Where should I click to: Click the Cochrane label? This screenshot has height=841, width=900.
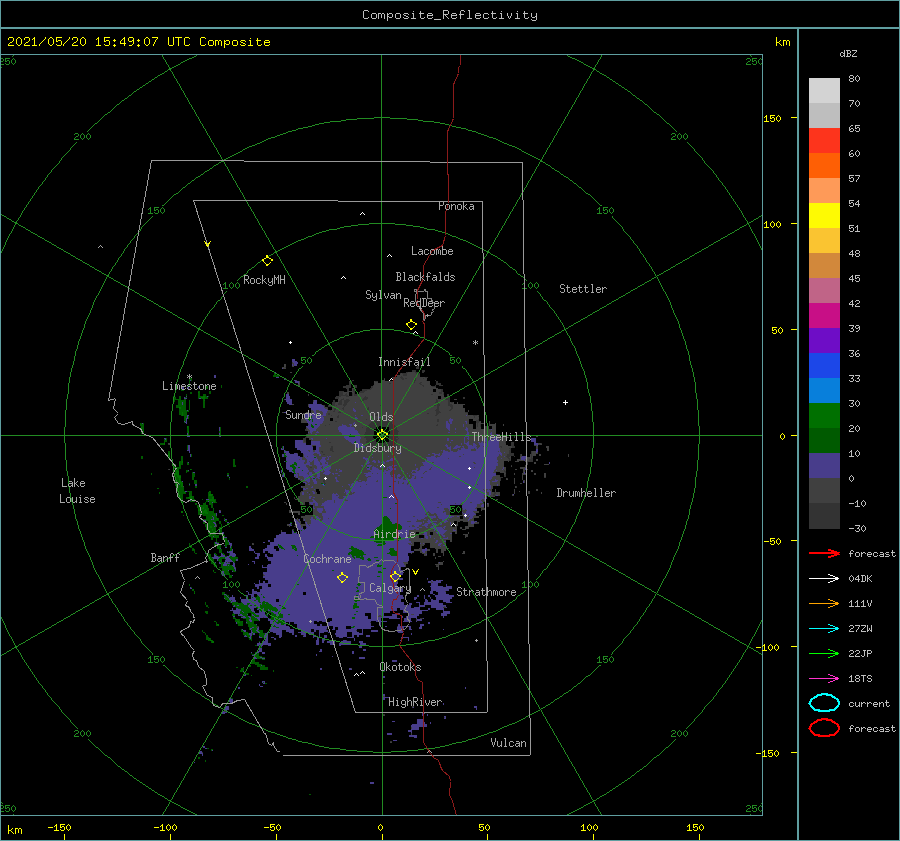point(327,559)
